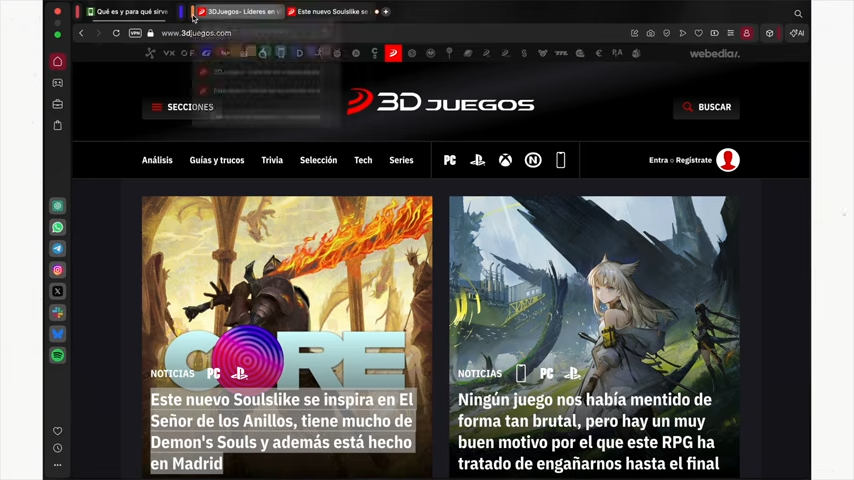Open the Guías y trucos section
Viewport: 854px width, 480px height.
[217, 160]
